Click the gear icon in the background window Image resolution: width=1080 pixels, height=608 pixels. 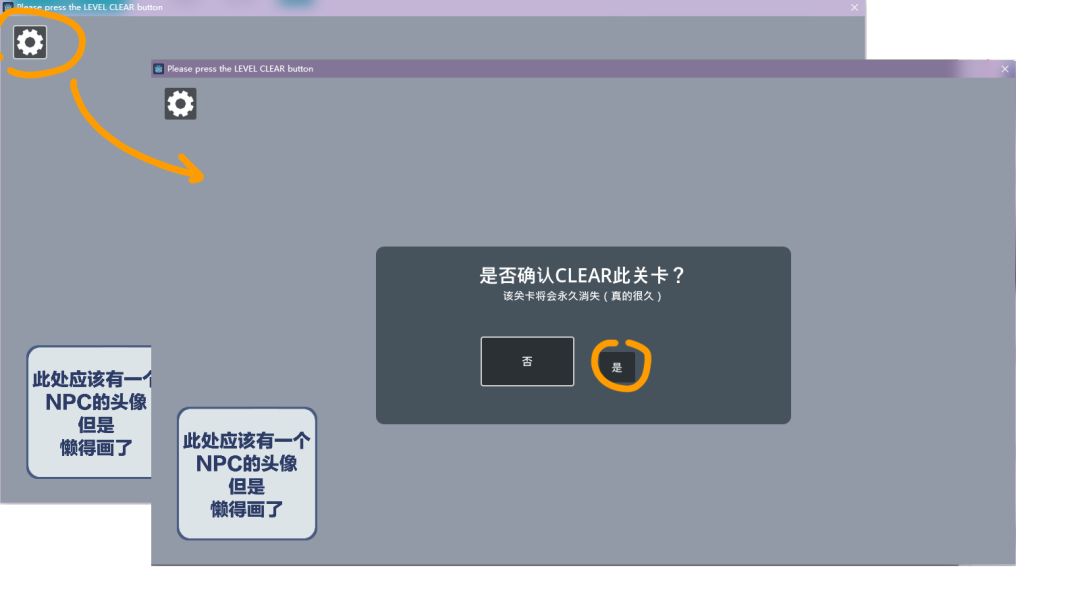click(x=30, y=42)
